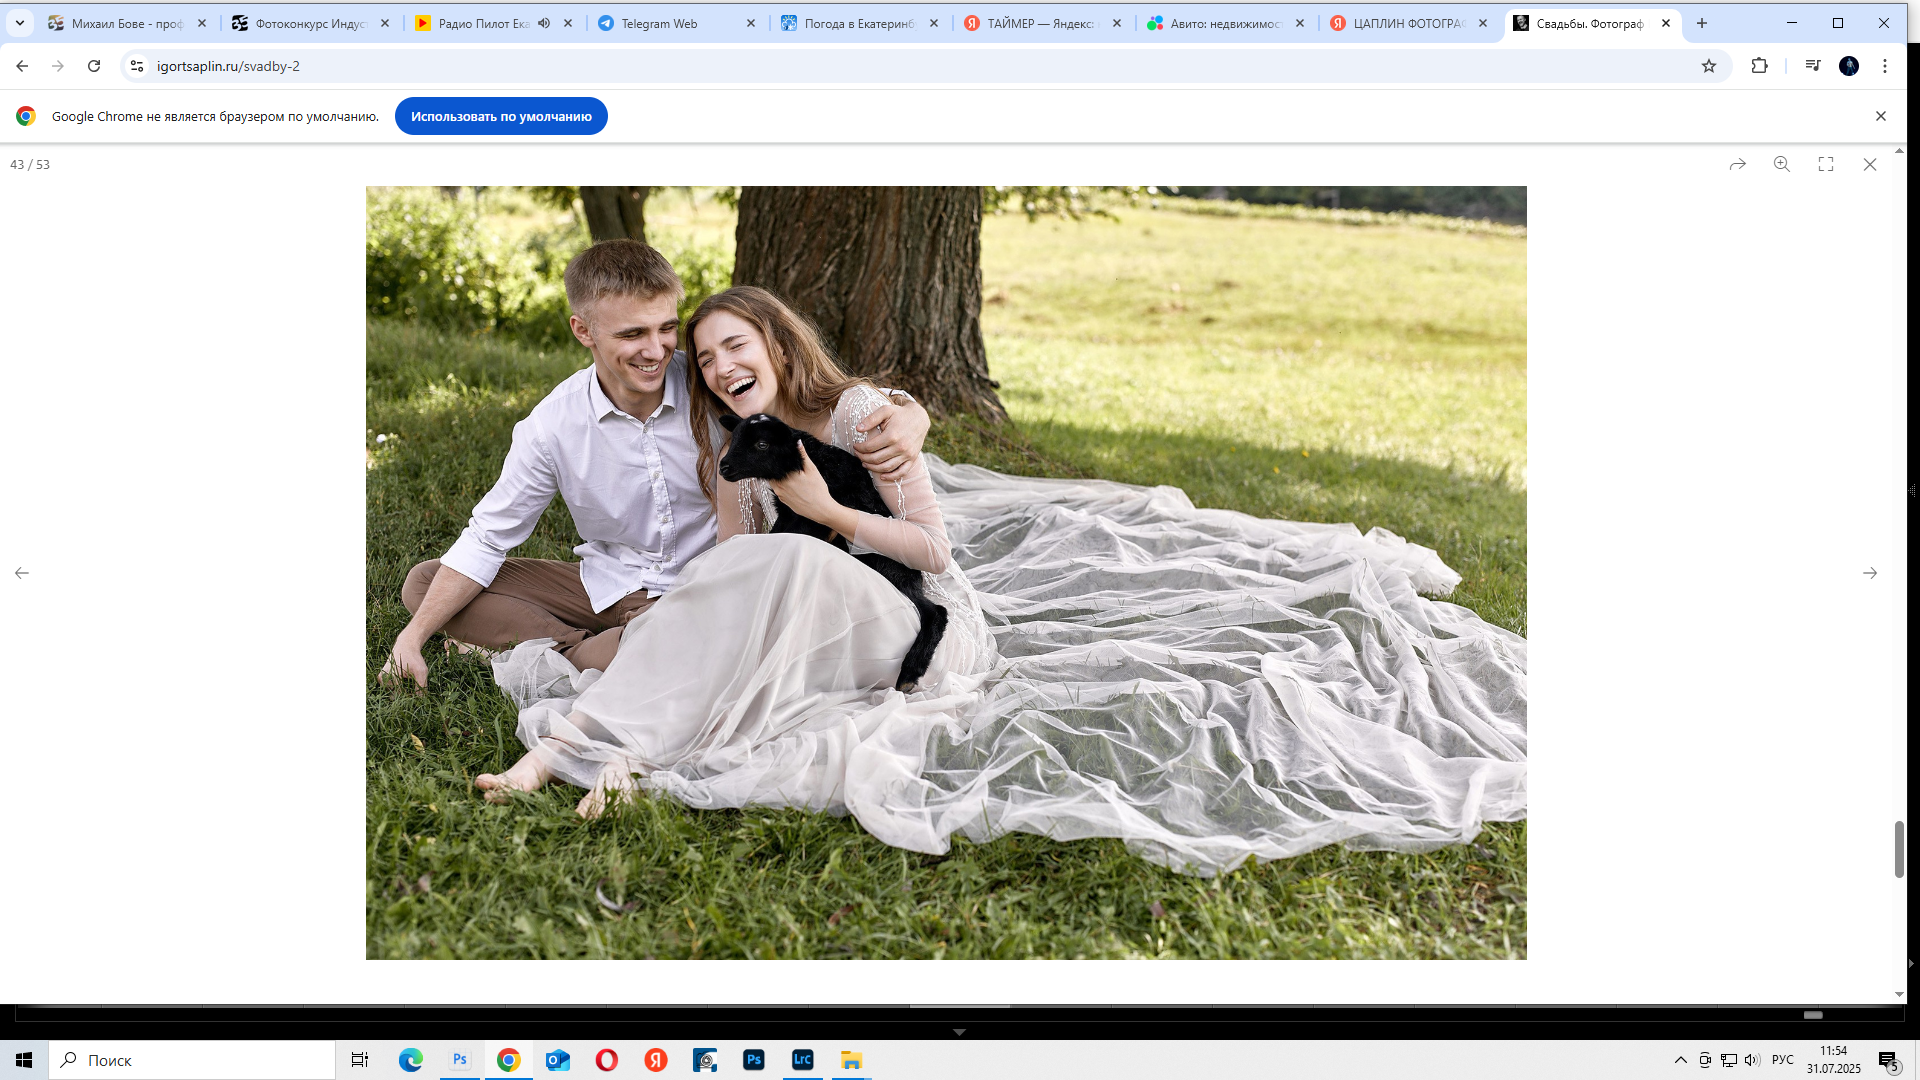
Task: Enter fullscreen gallery mode
Action: (1826, 164)
